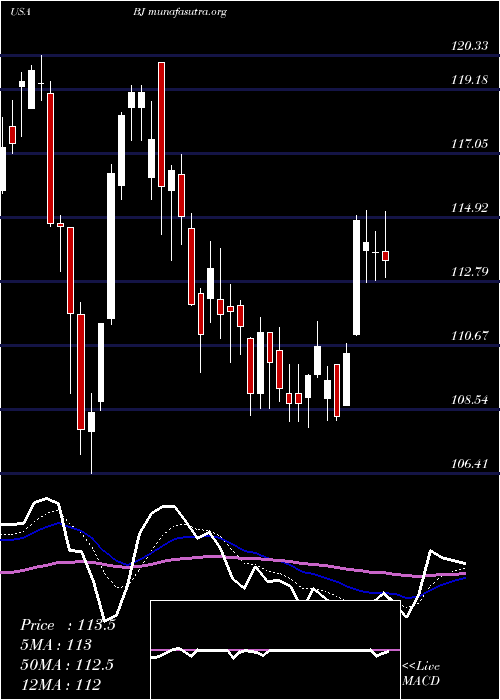Click the Price : 113.5 readout

(68, 625)
